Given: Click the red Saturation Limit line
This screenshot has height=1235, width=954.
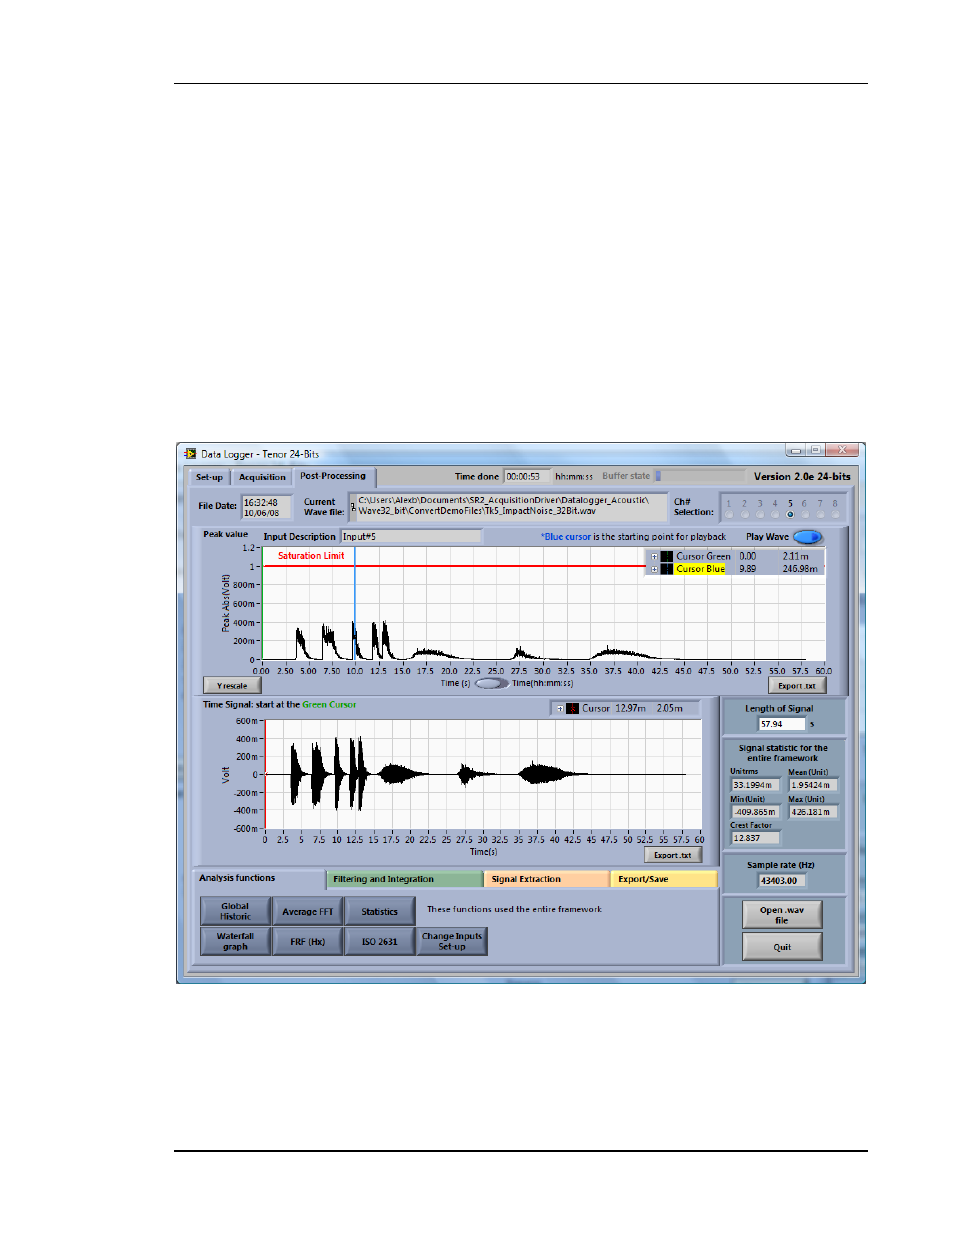Looking at the screenshot, I should (455, 566).
